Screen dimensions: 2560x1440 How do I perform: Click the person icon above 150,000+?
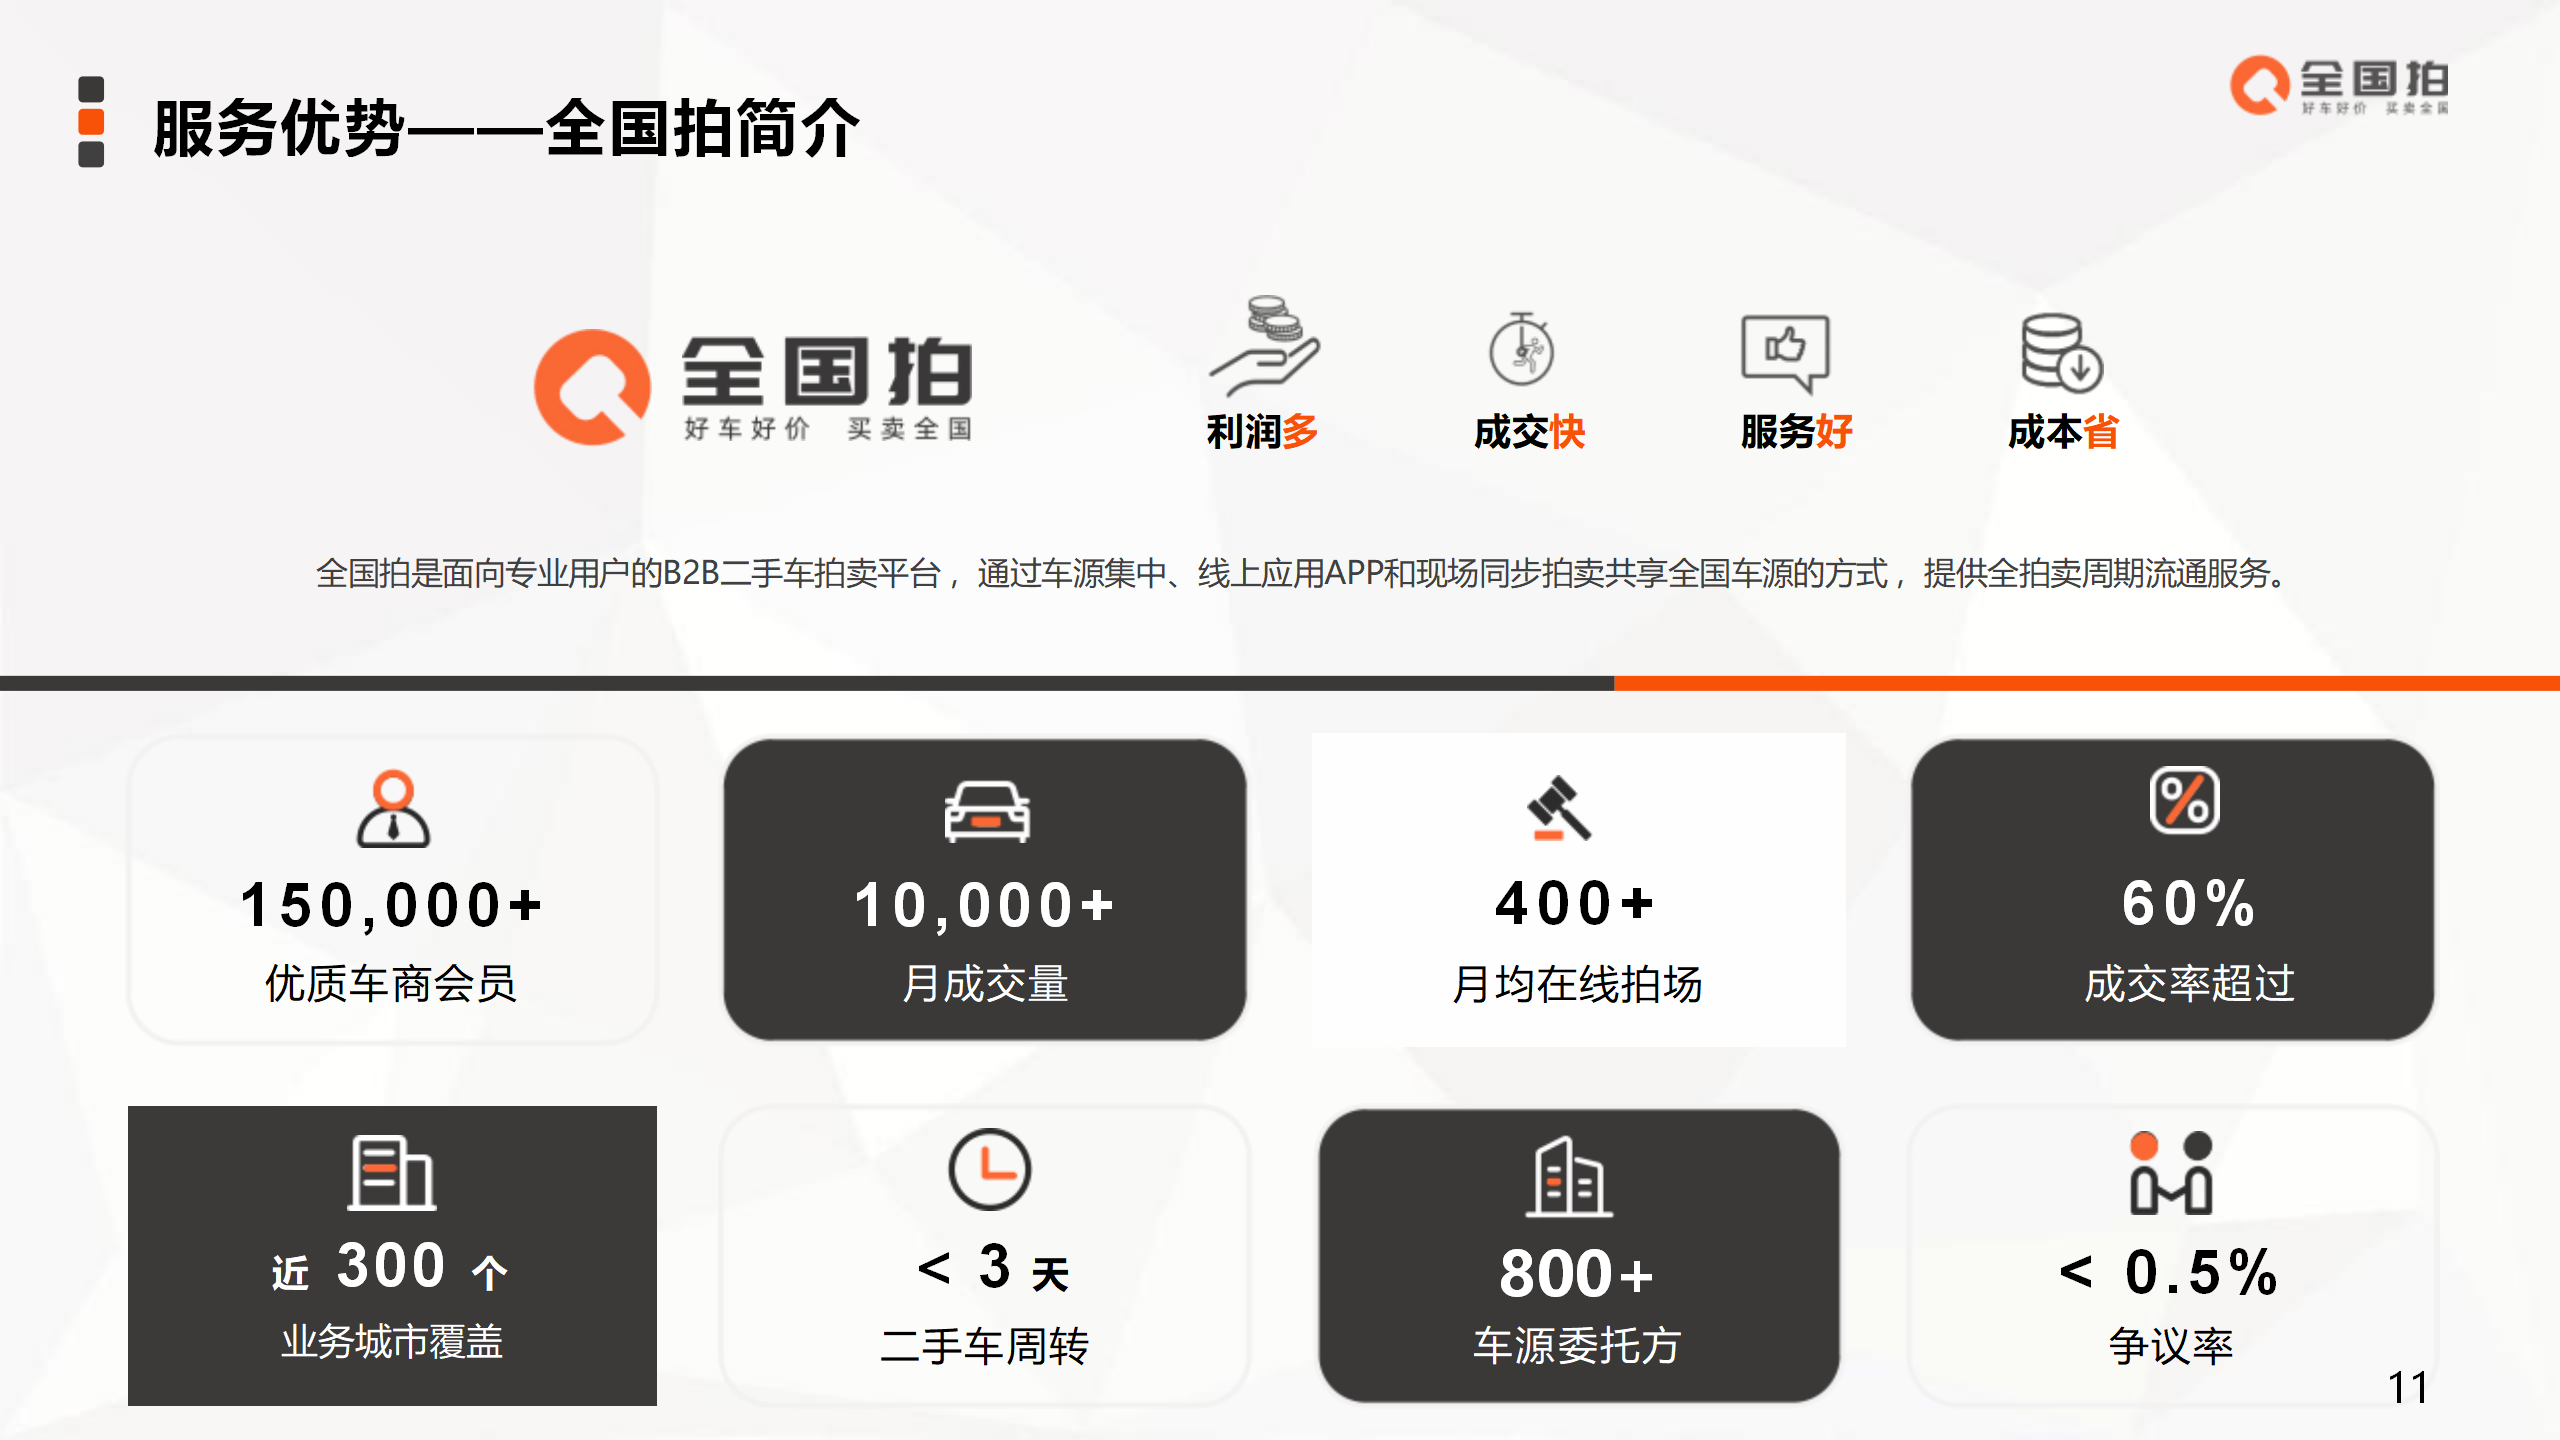pyautogui.click(x=393, y=809)
